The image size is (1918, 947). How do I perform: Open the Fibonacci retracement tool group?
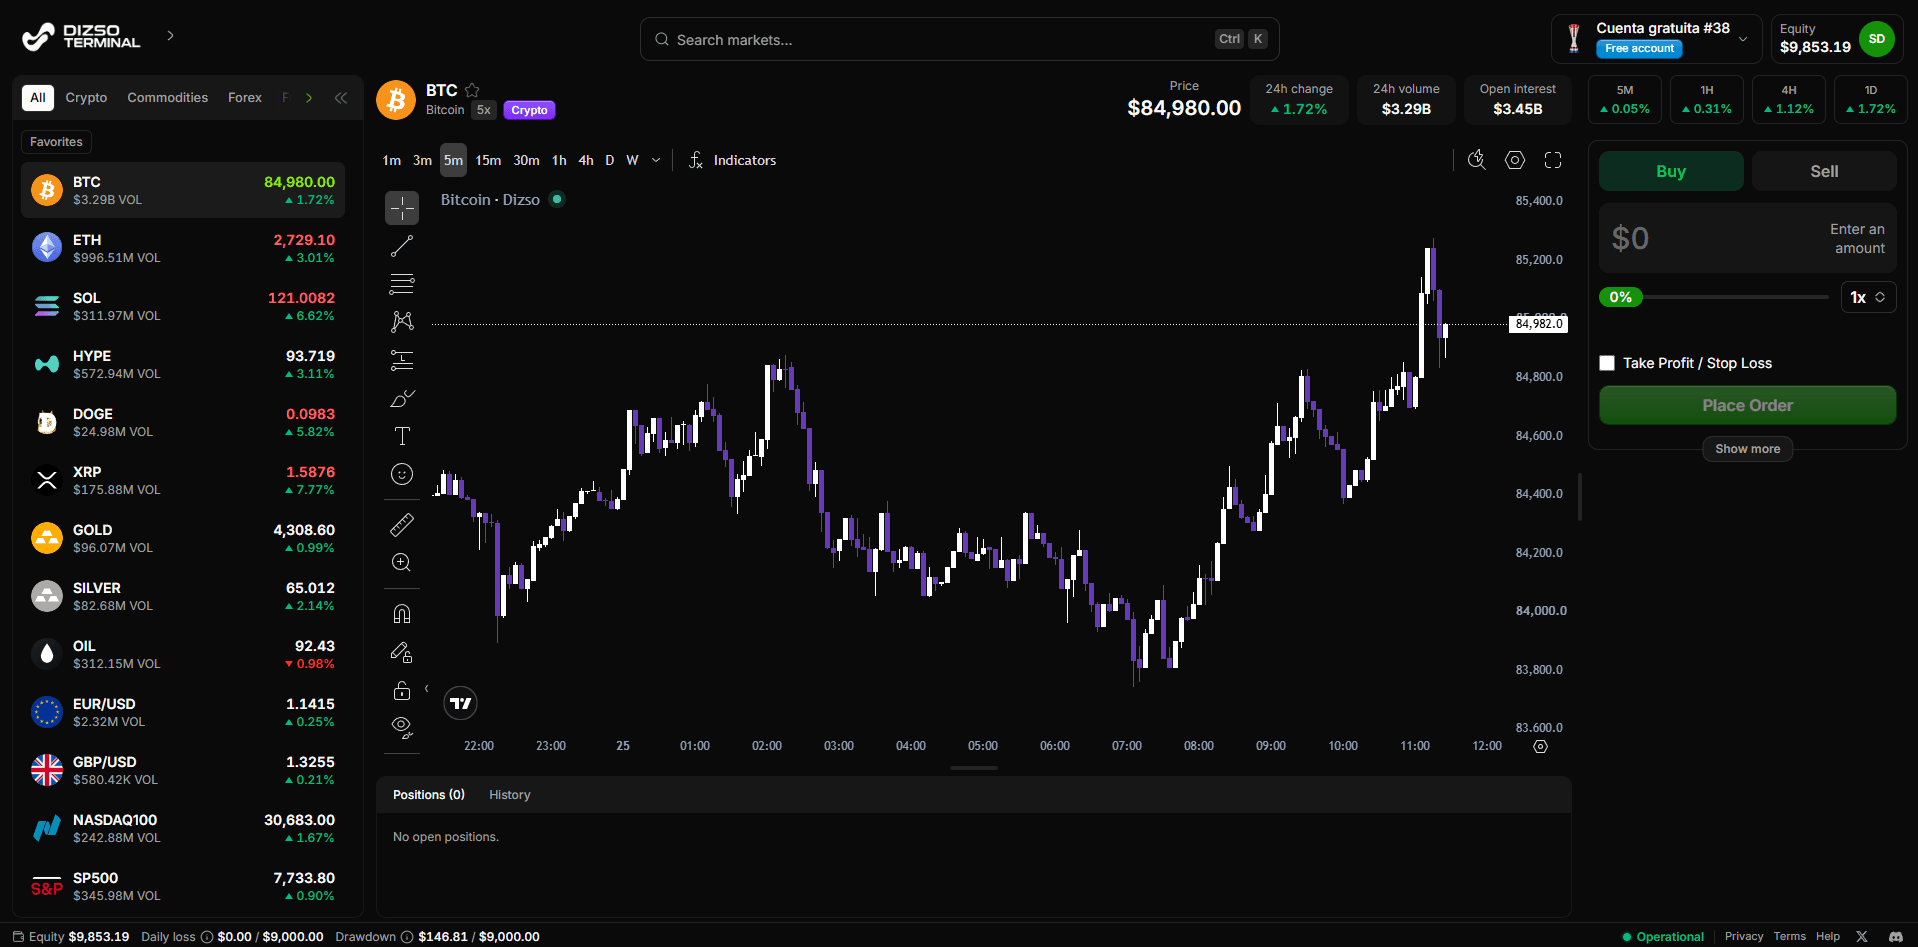tap(402, 284)
